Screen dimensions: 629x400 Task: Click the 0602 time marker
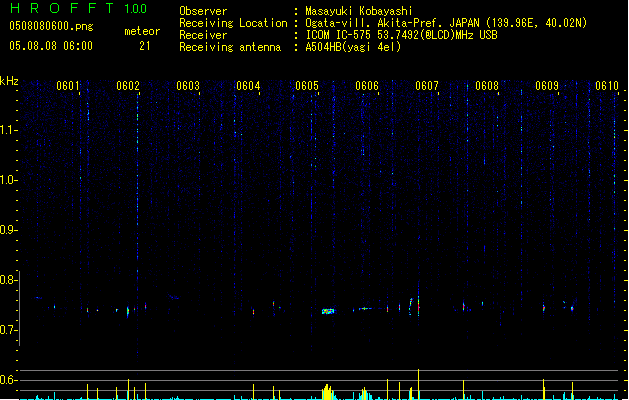pos(128,86)
